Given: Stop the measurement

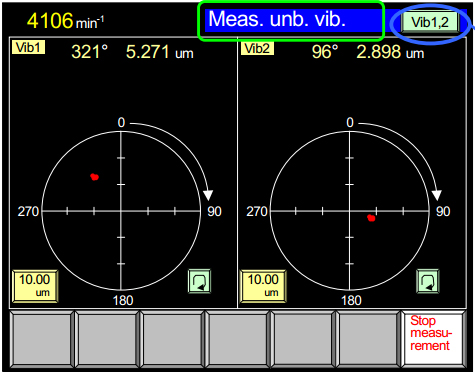Looking at the screenshot, I should (433, 338).
